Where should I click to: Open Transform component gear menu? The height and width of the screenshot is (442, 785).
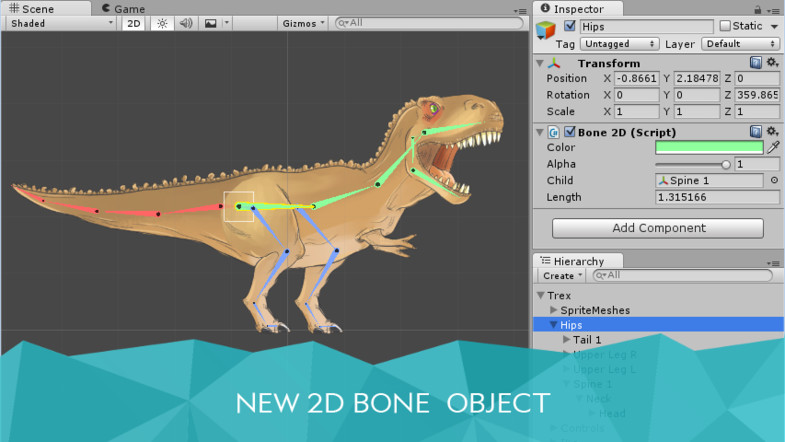coord(772,63)
